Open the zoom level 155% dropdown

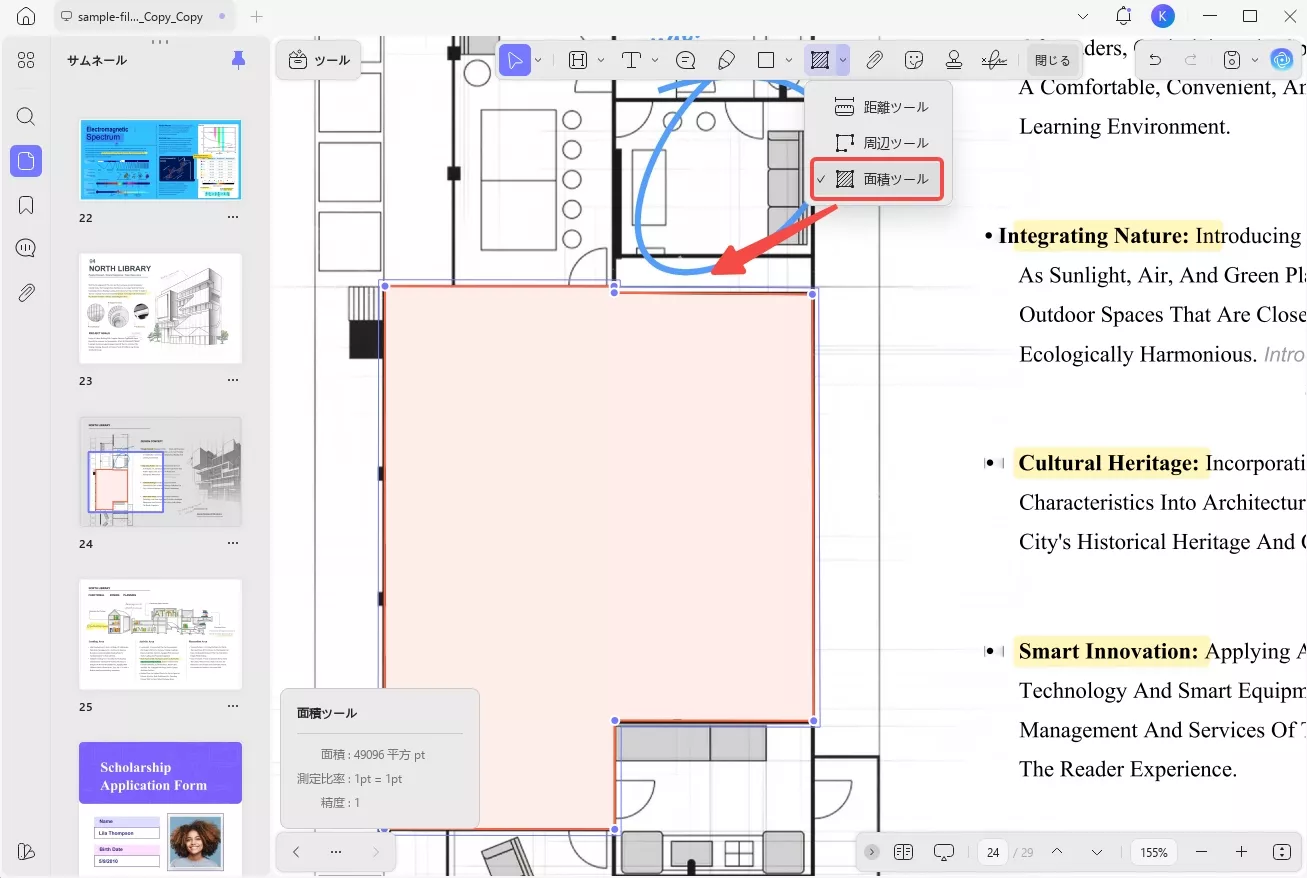tap(1154, 852)
